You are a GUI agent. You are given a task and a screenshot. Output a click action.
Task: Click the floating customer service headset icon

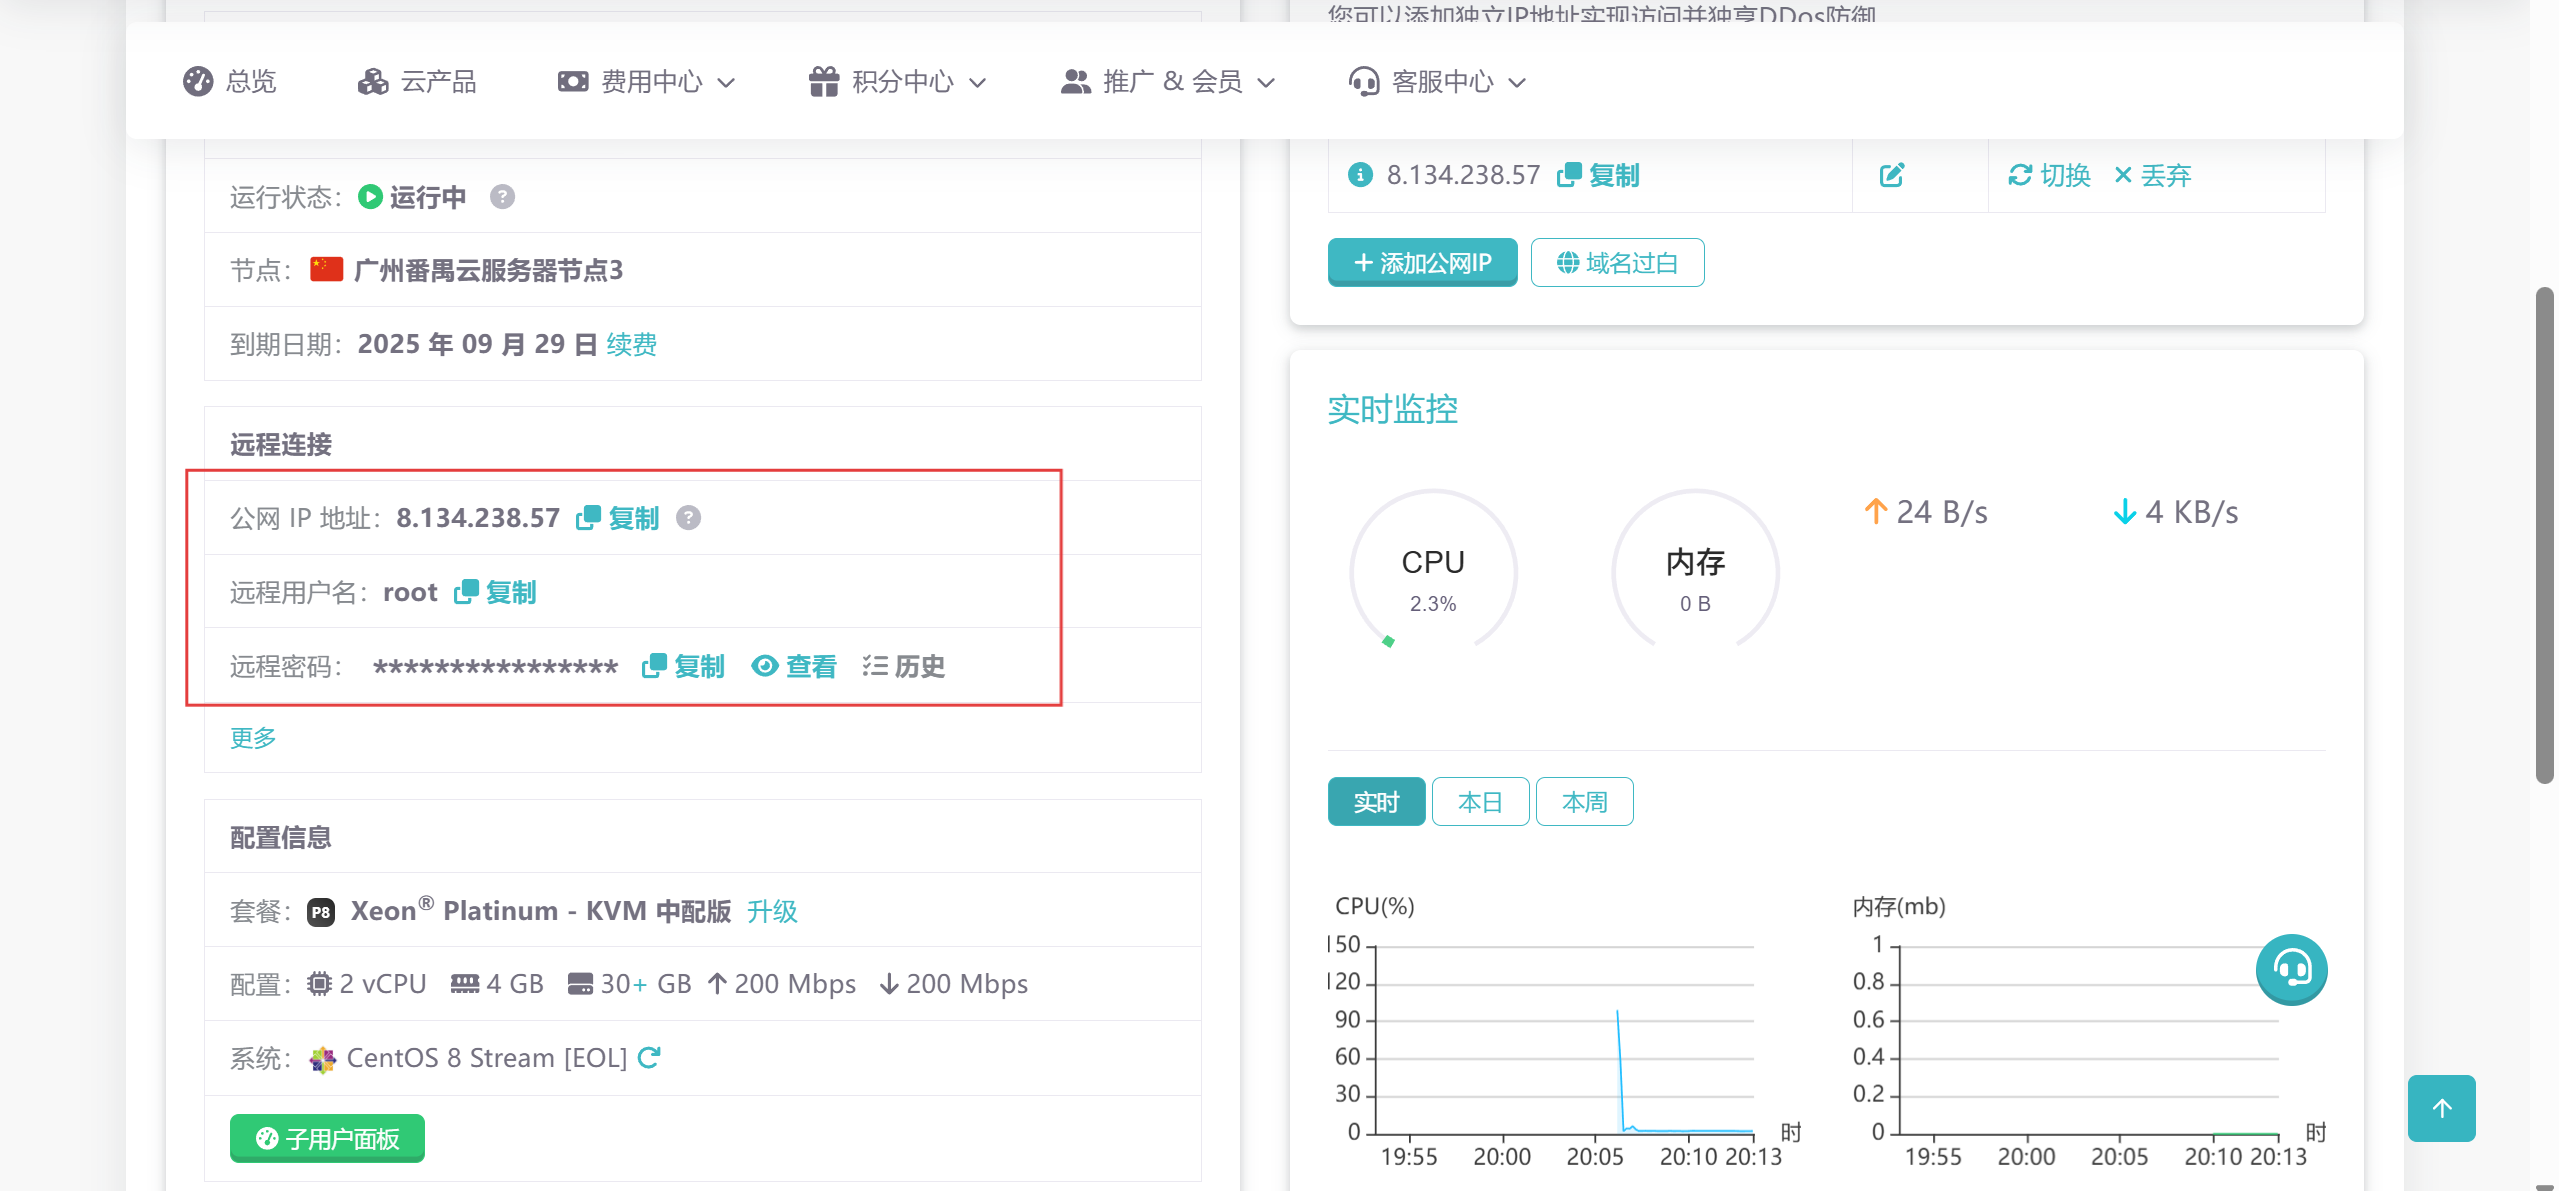click(x=2291, y=969)
